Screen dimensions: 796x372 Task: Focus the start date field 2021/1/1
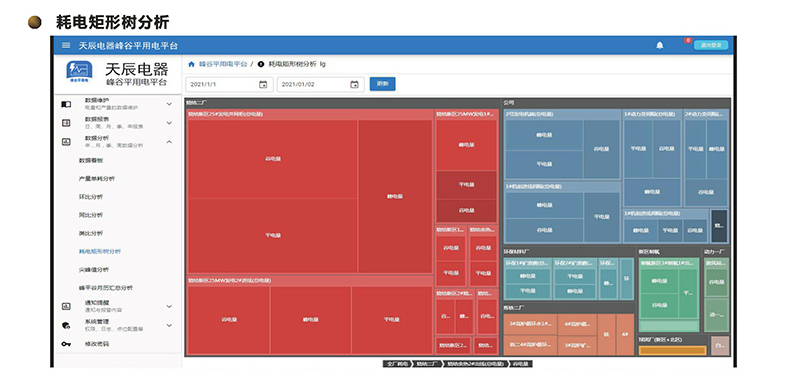(x=229, y=84)
